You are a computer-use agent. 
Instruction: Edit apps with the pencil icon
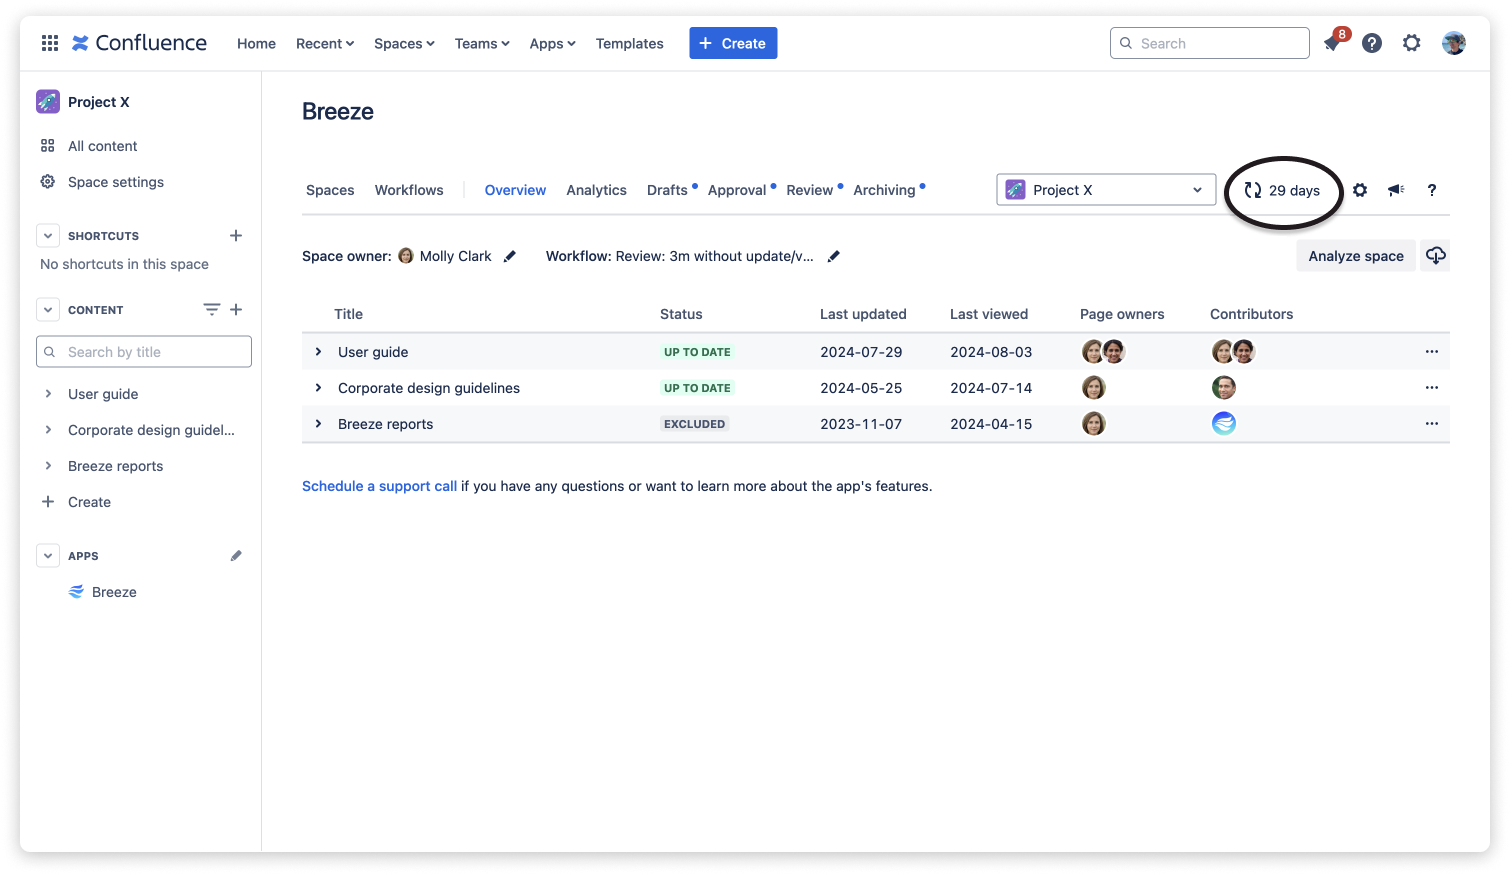(x=236, y=556)
